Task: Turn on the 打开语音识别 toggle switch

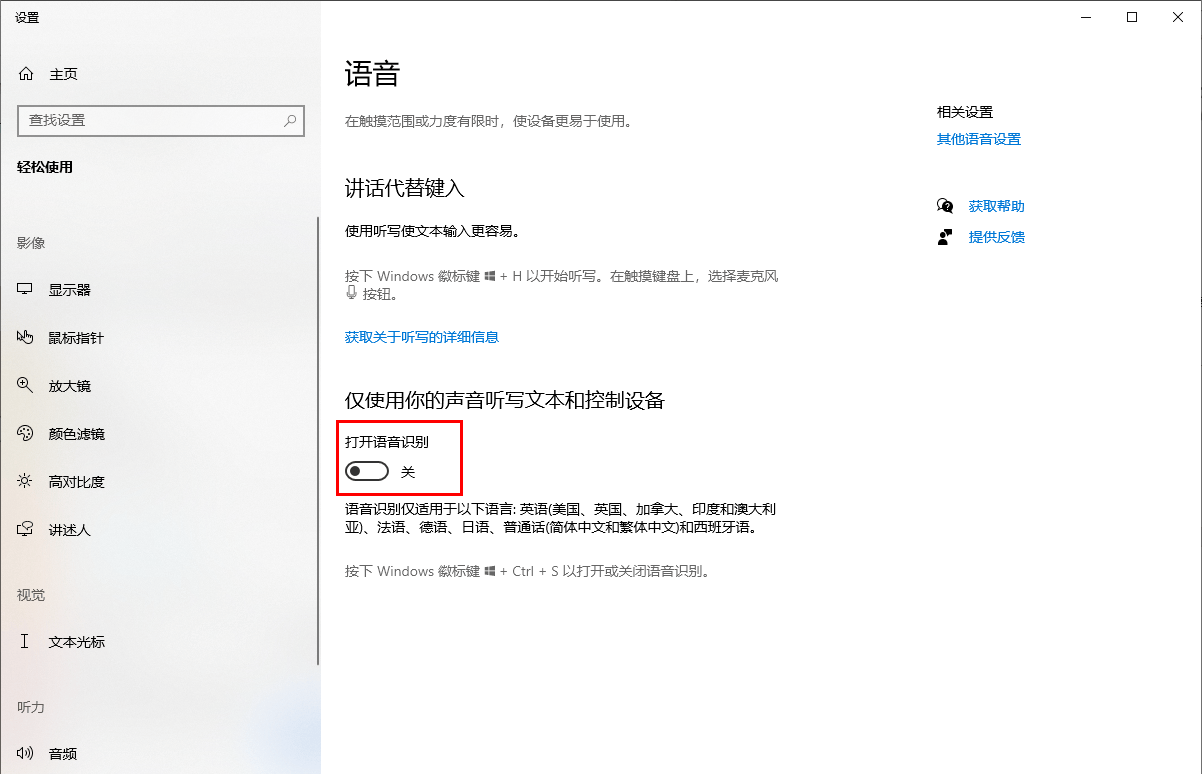Action: click(x=367, y=471)
